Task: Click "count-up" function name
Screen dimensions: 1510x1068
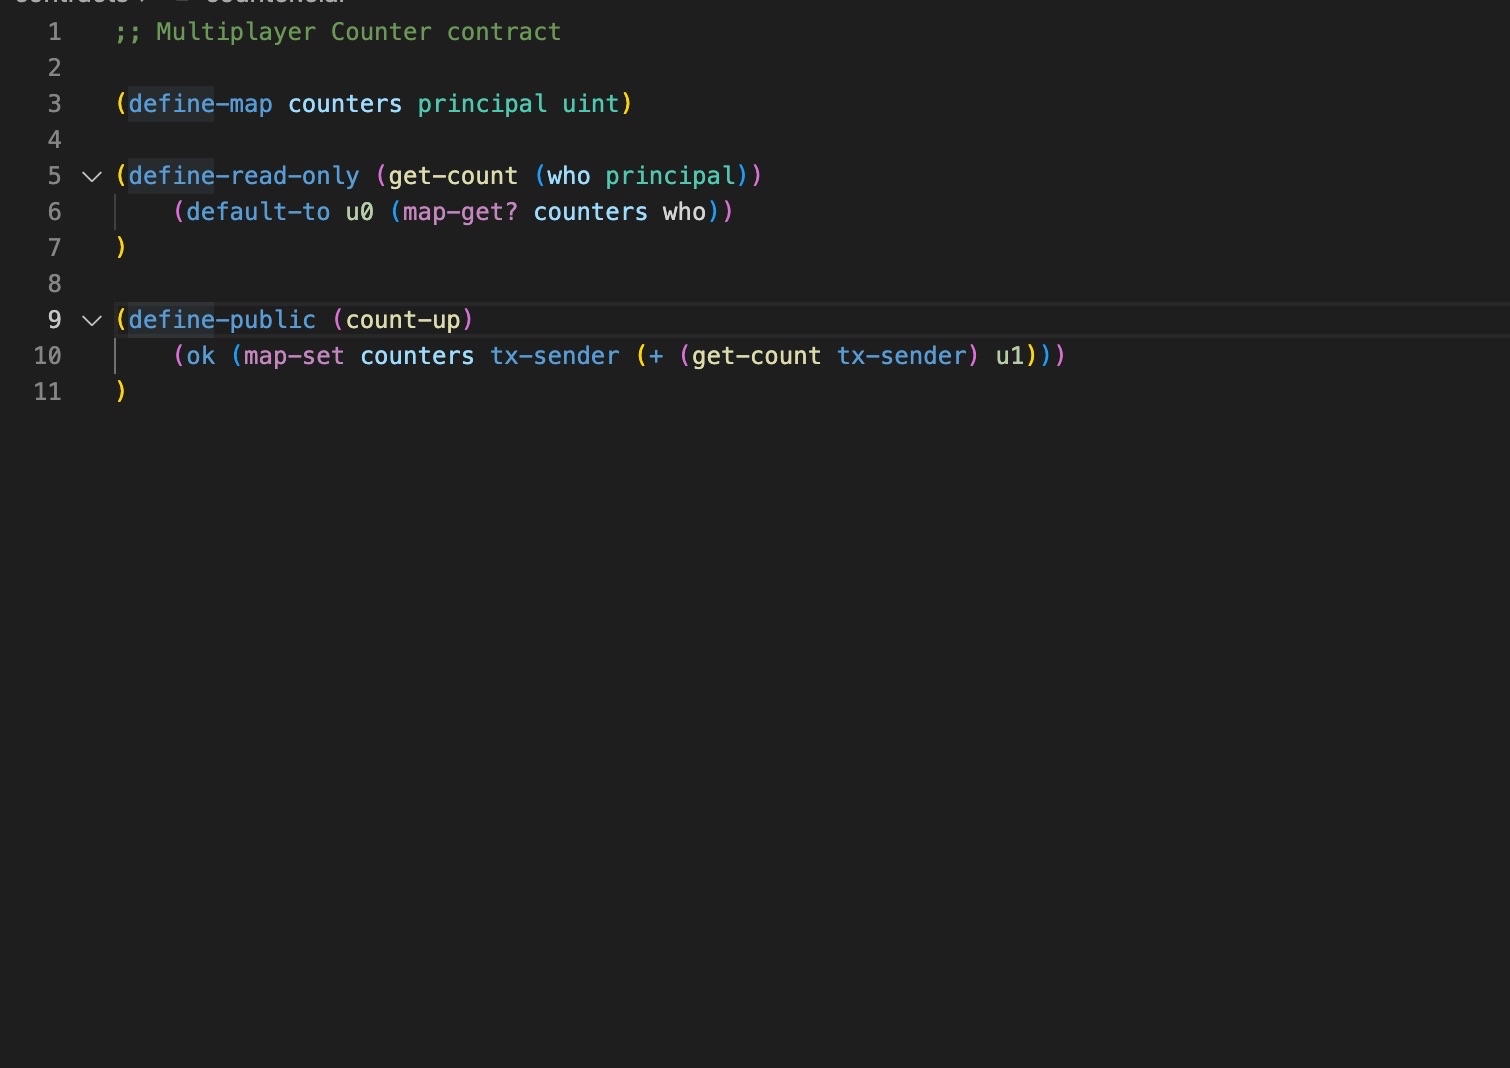Action: coord(403,320)
